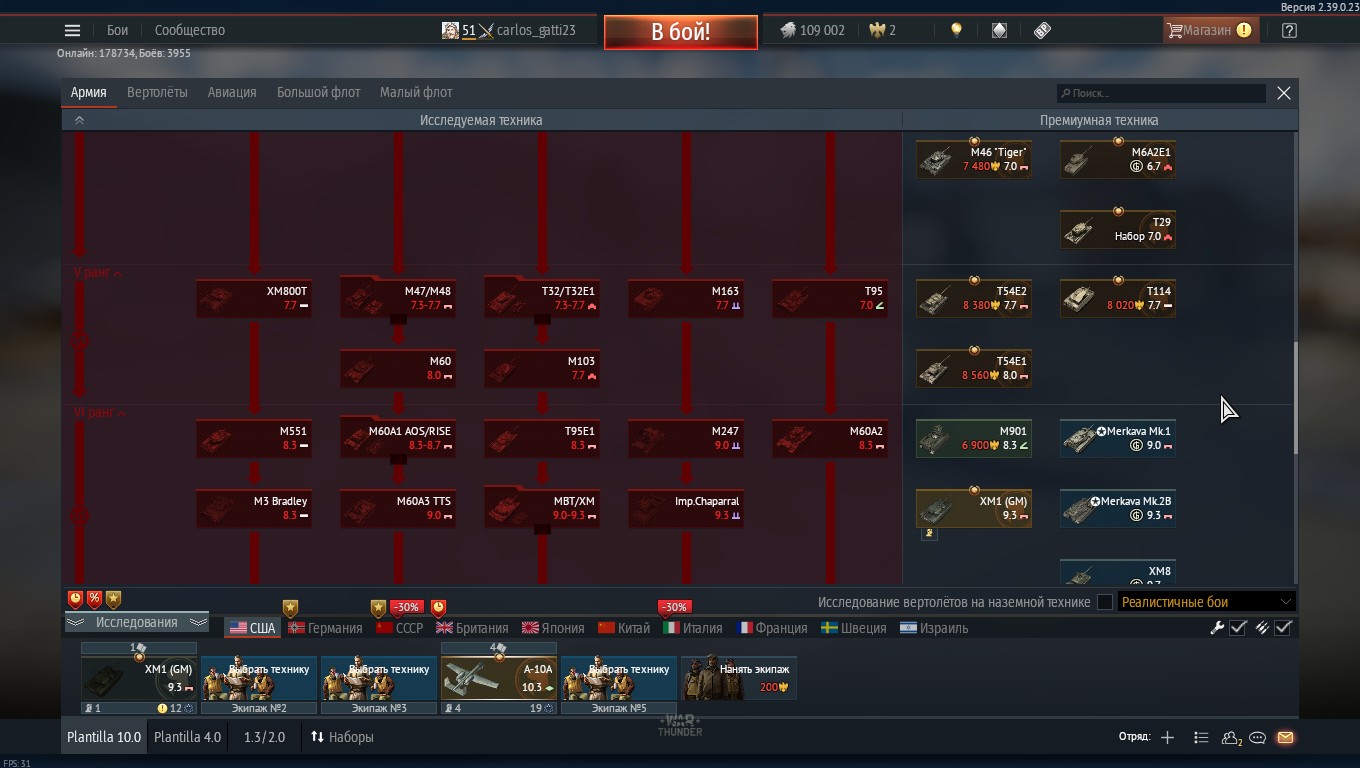Open the Магазин shop button
The width and height of the screenshot is (1360, 768).
1209,31
